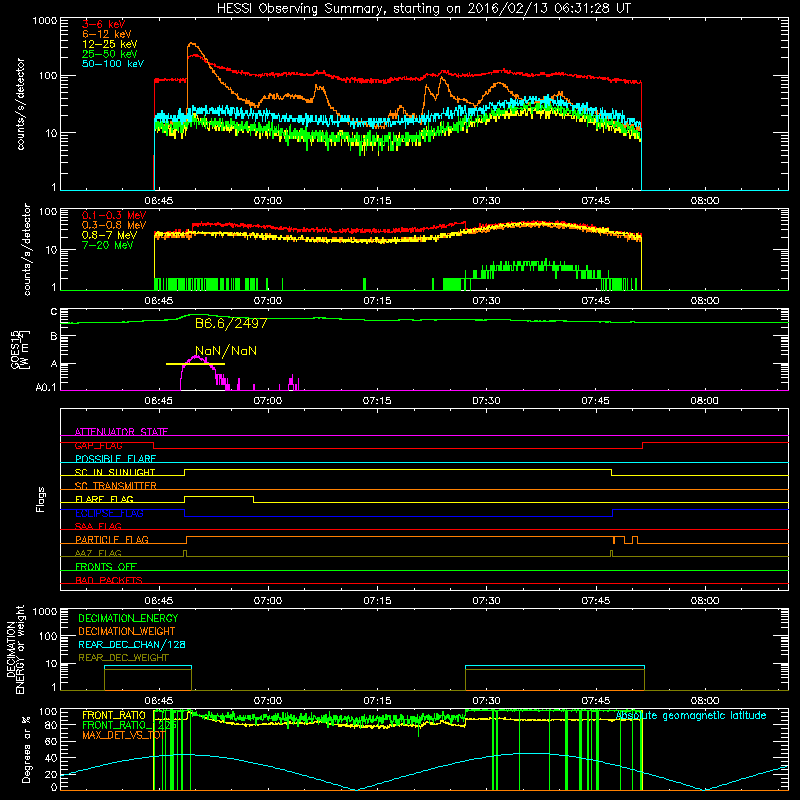The height and width of the screenshot is (800, 800).
Task: Click the DECIMATION_WEIGHT legend label
Action: pyautogui.click(x=127, y=632)
